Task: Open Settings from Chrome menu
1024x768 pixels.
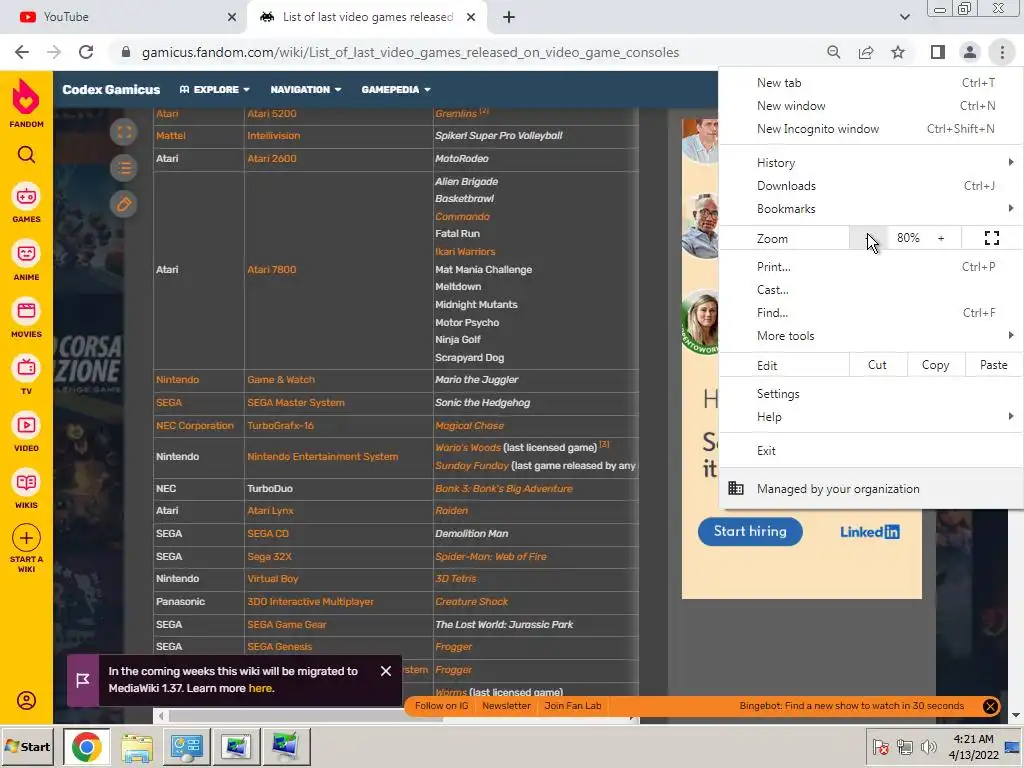Action: click(x=871, y=394)
